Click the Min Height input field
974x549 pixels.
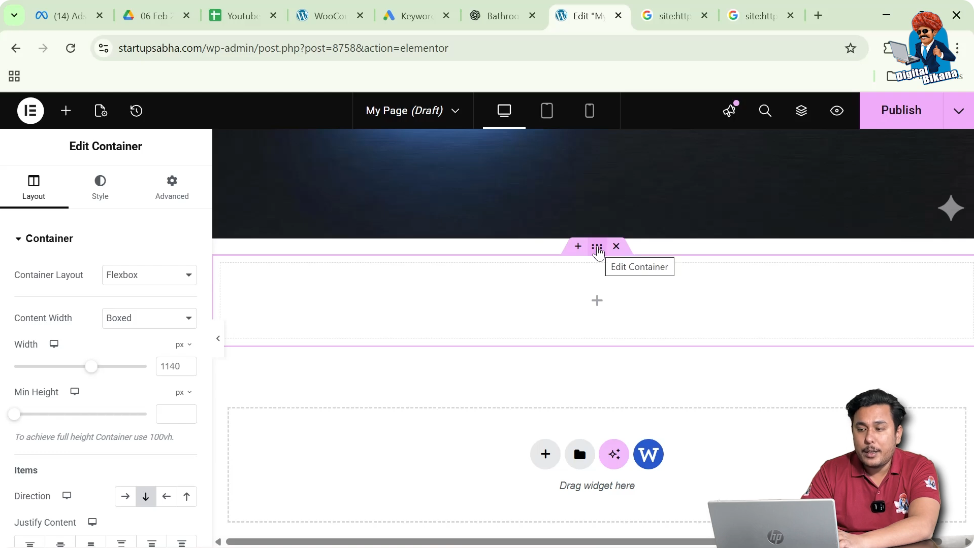176,414
